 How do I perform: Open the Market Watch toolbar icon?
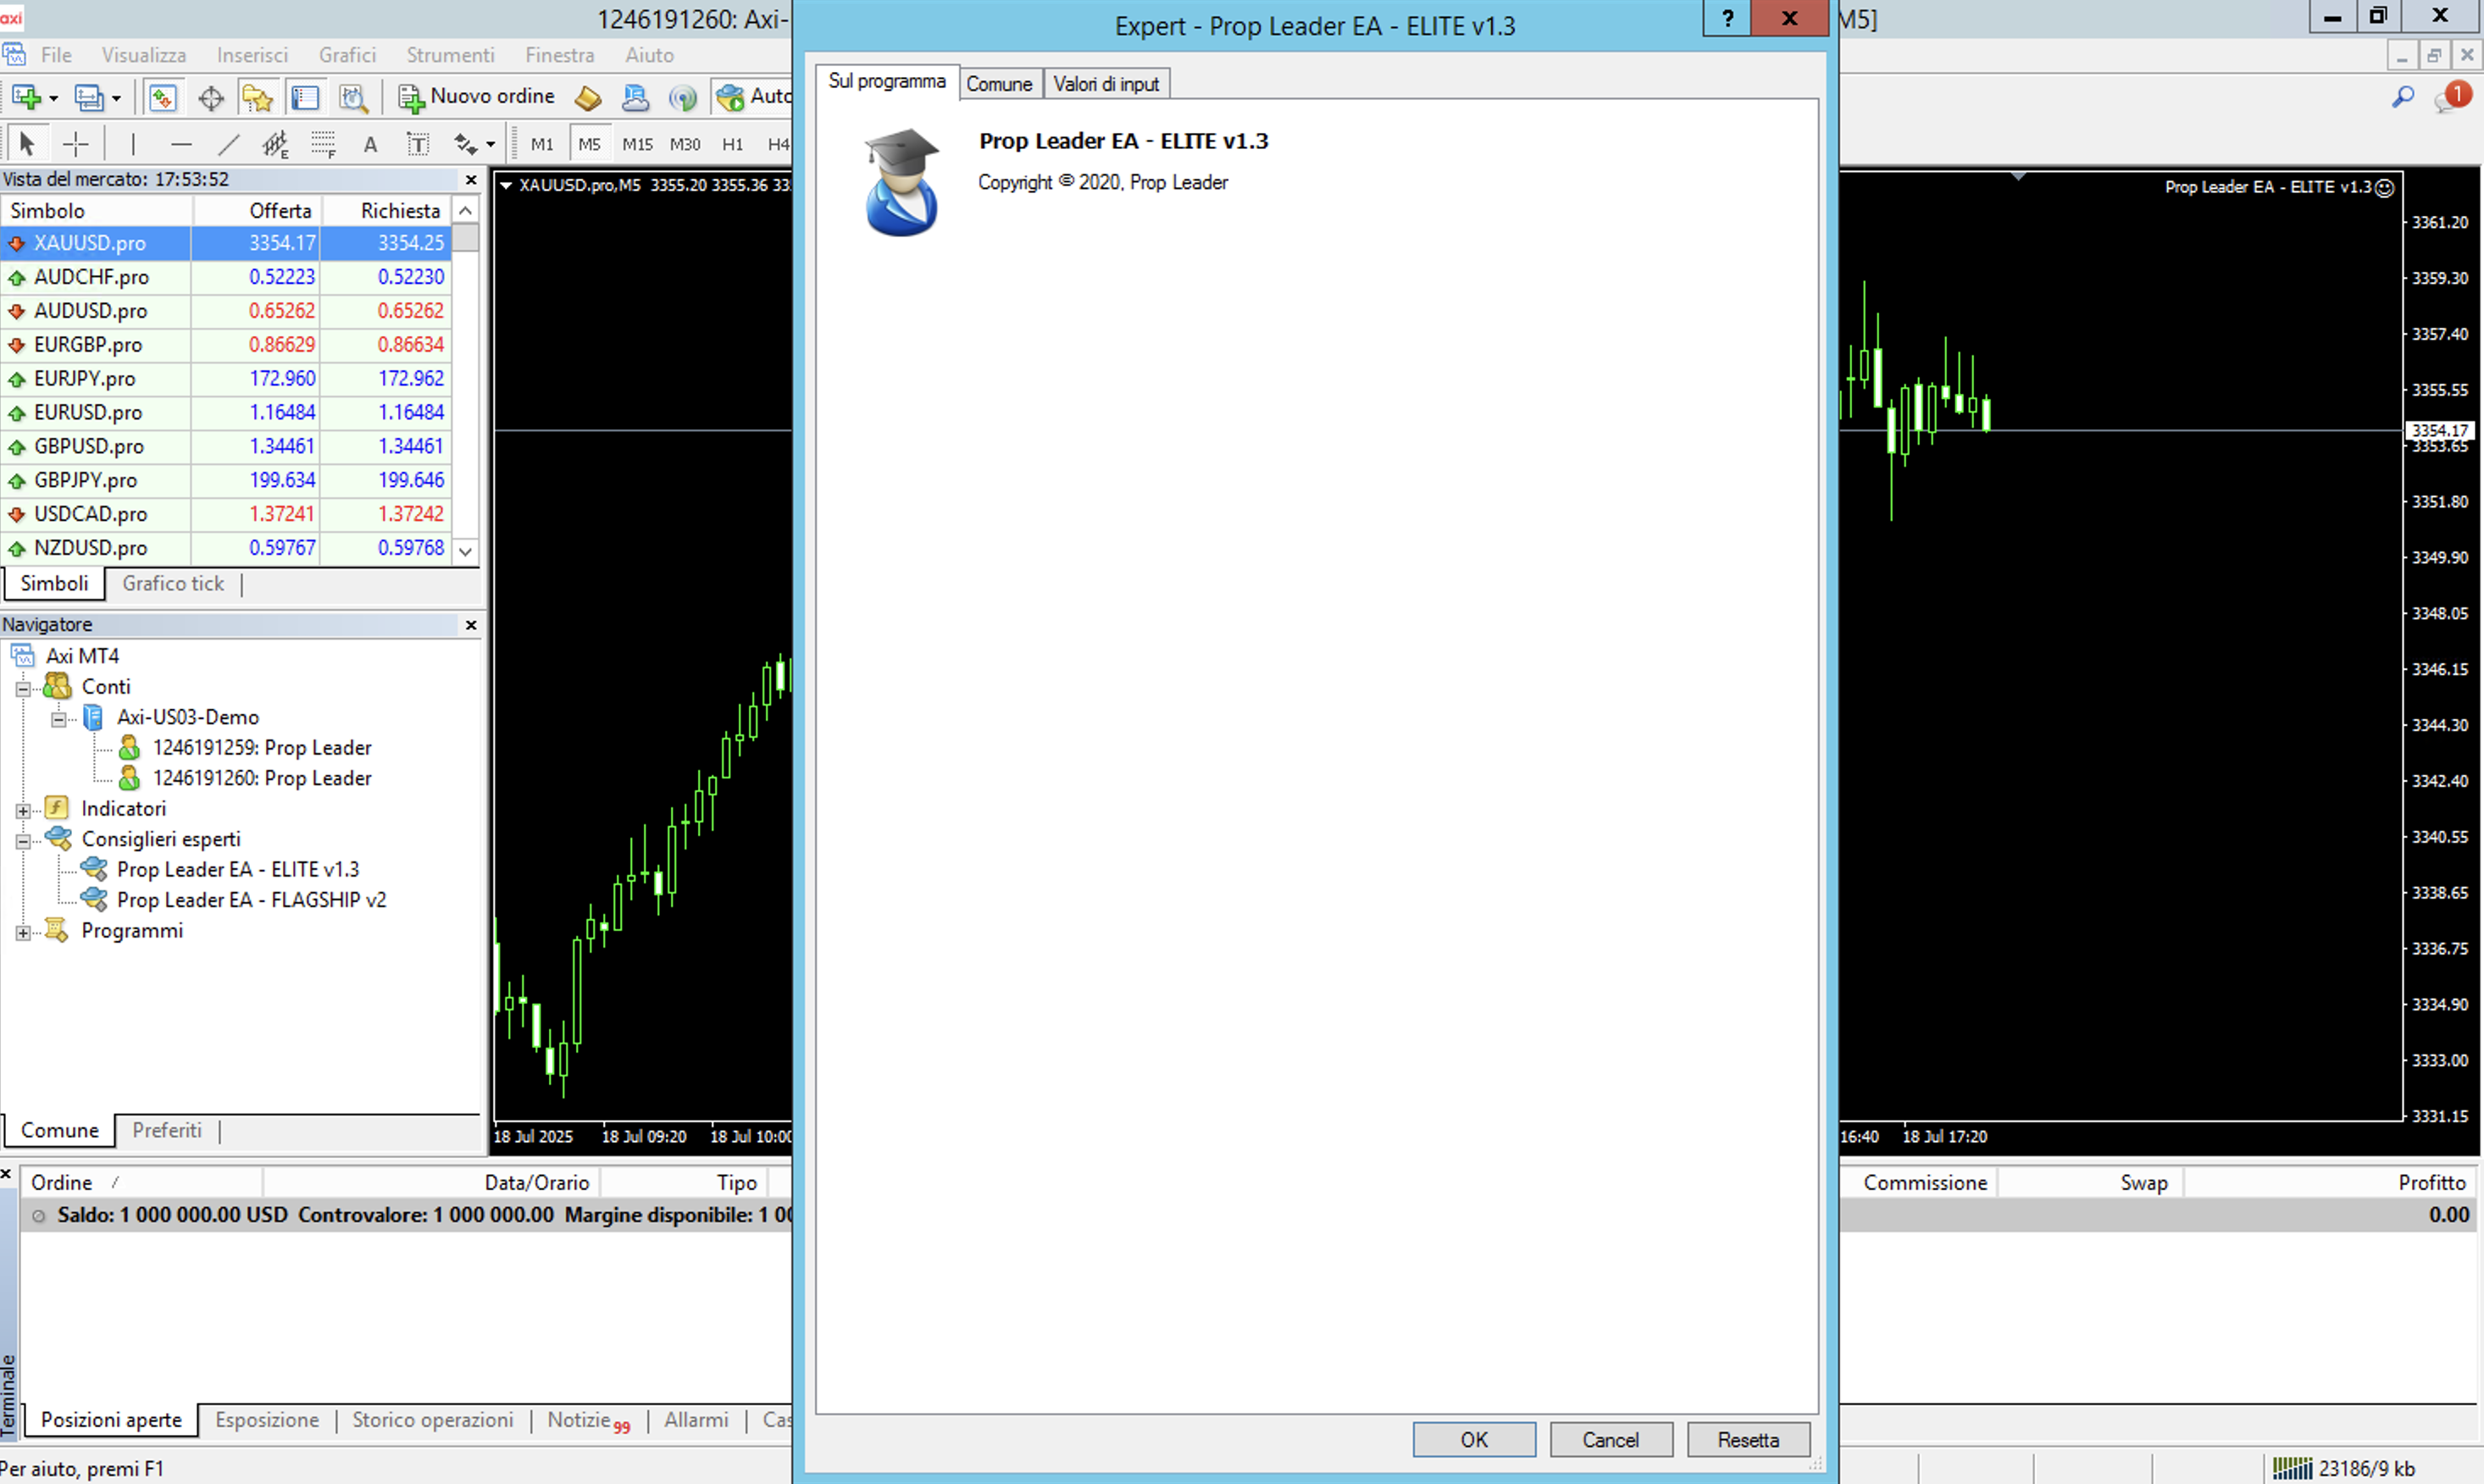[x=162, y=97]
